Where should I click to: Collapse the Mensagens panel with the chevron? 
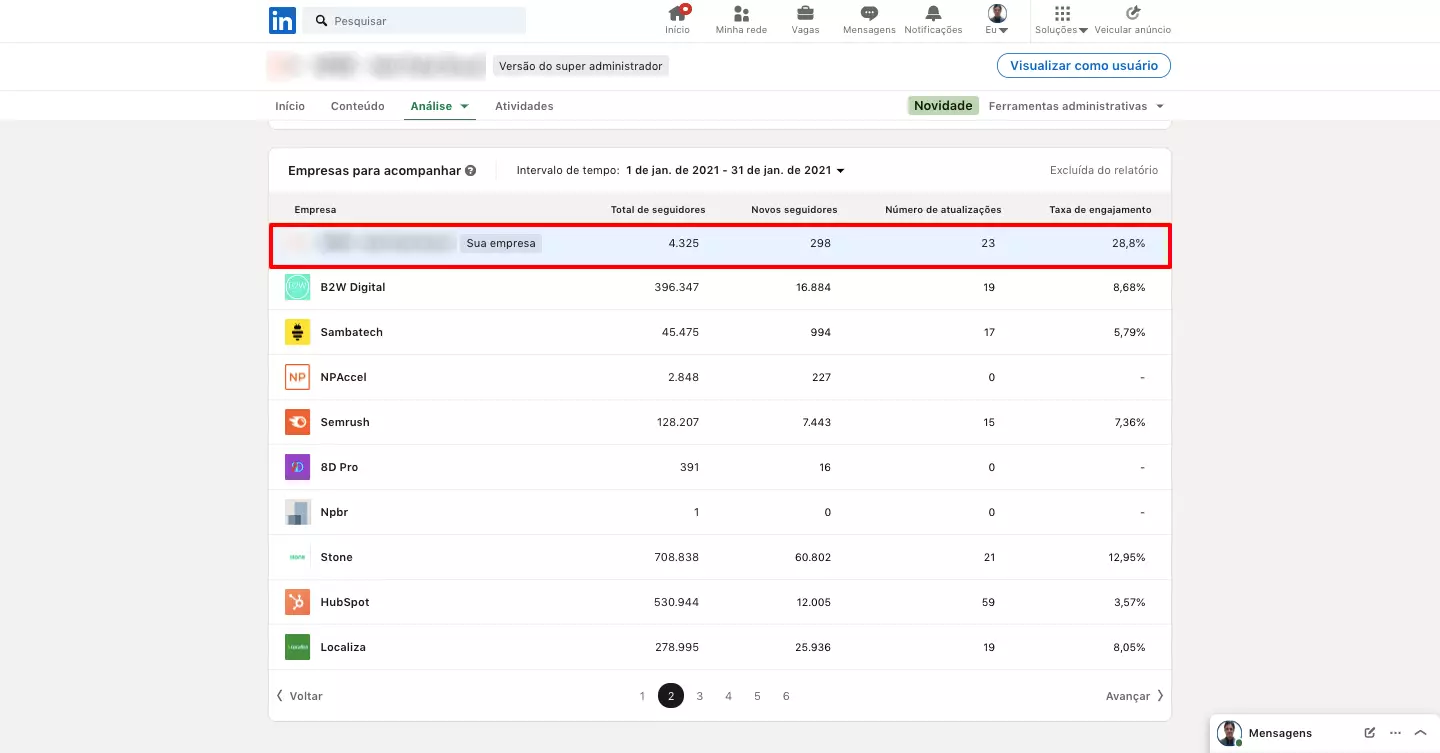[x=1421, y=732]
